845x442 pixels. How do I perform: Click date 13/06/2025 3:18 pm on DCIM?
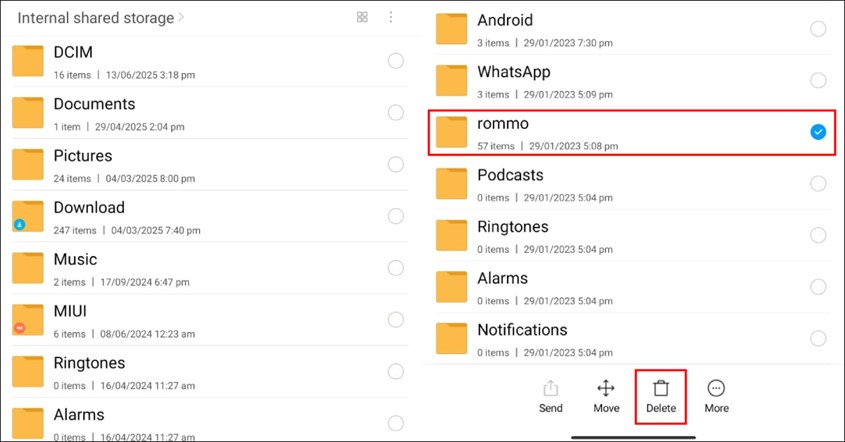click(150, 75)
